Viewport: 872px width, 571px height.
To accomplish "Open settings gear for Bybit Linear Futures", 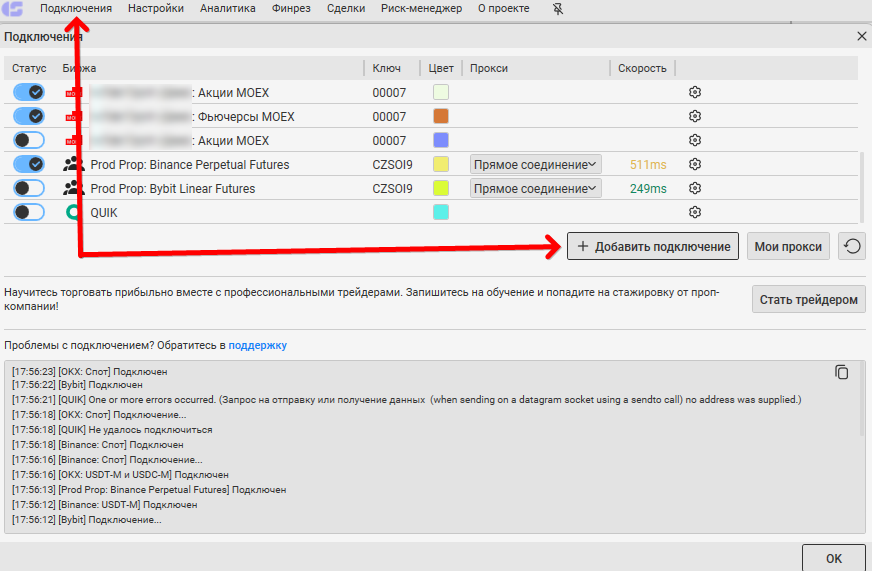I will tap(695, 188).
